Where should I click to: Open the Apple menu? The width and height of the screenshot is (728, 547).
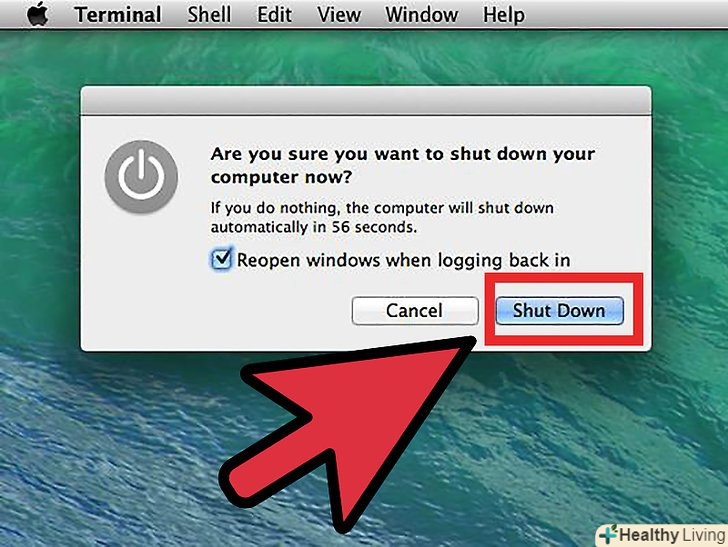coord(38,14)
